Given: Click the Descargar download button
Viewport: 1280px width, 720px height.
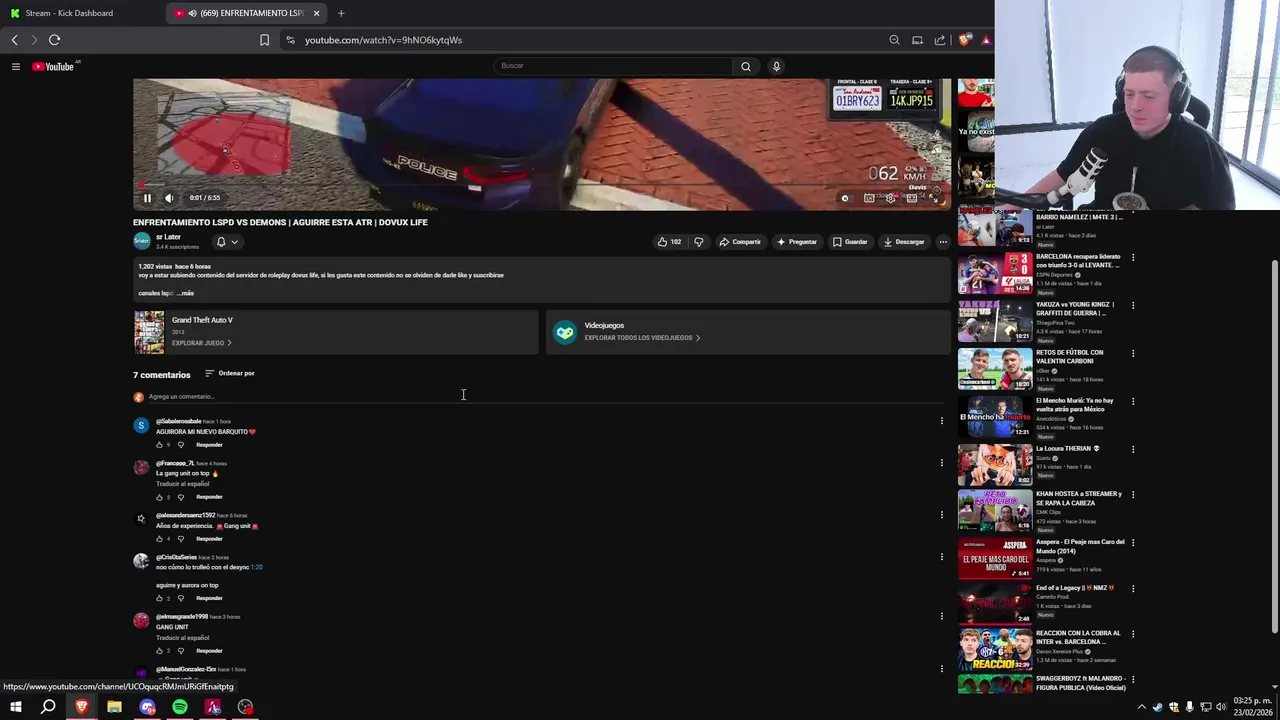Looking at the screenshot, I should [904, 242].
